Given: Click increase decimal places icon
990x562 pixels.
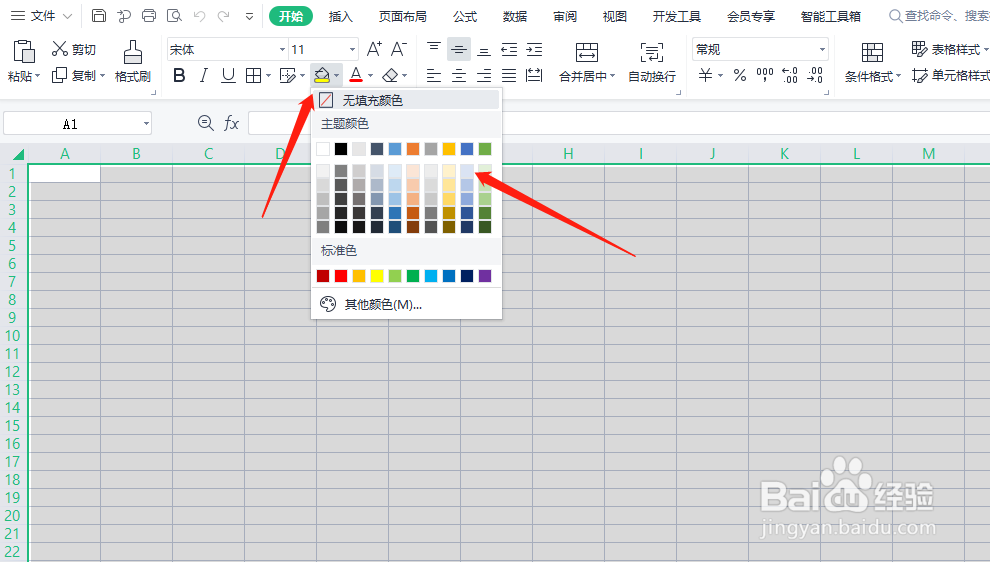Looking at the screenshot, I should pos(790,76).
